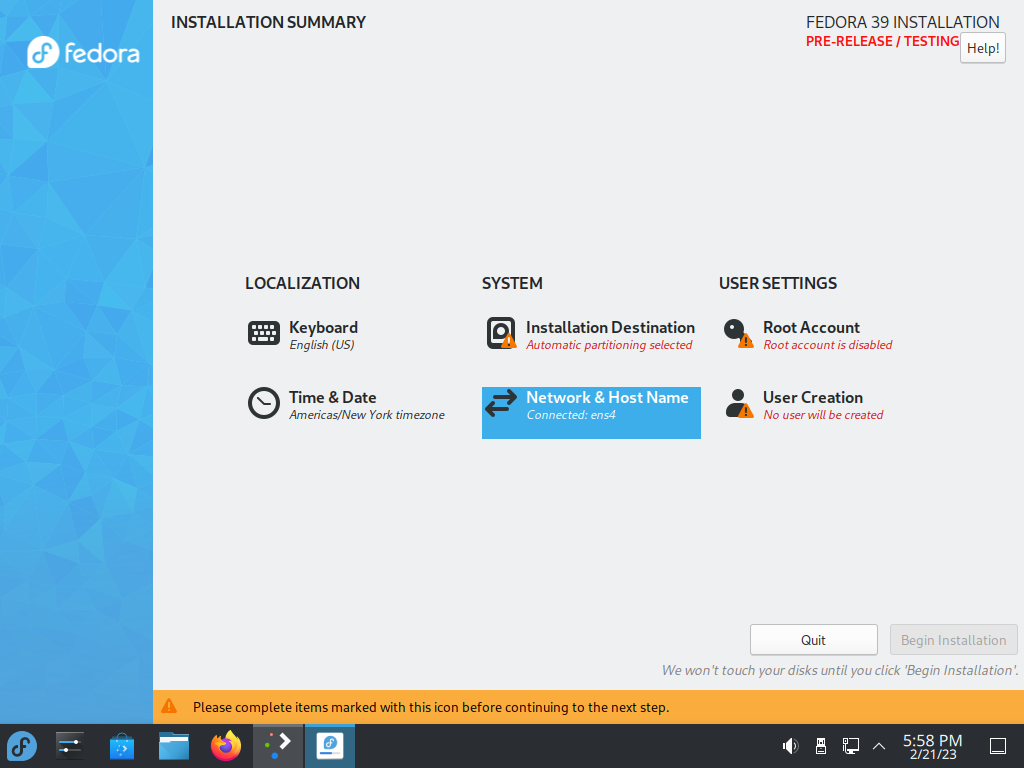Click 'Root account is disabled' status text
1024x768 pixels.
827,345
